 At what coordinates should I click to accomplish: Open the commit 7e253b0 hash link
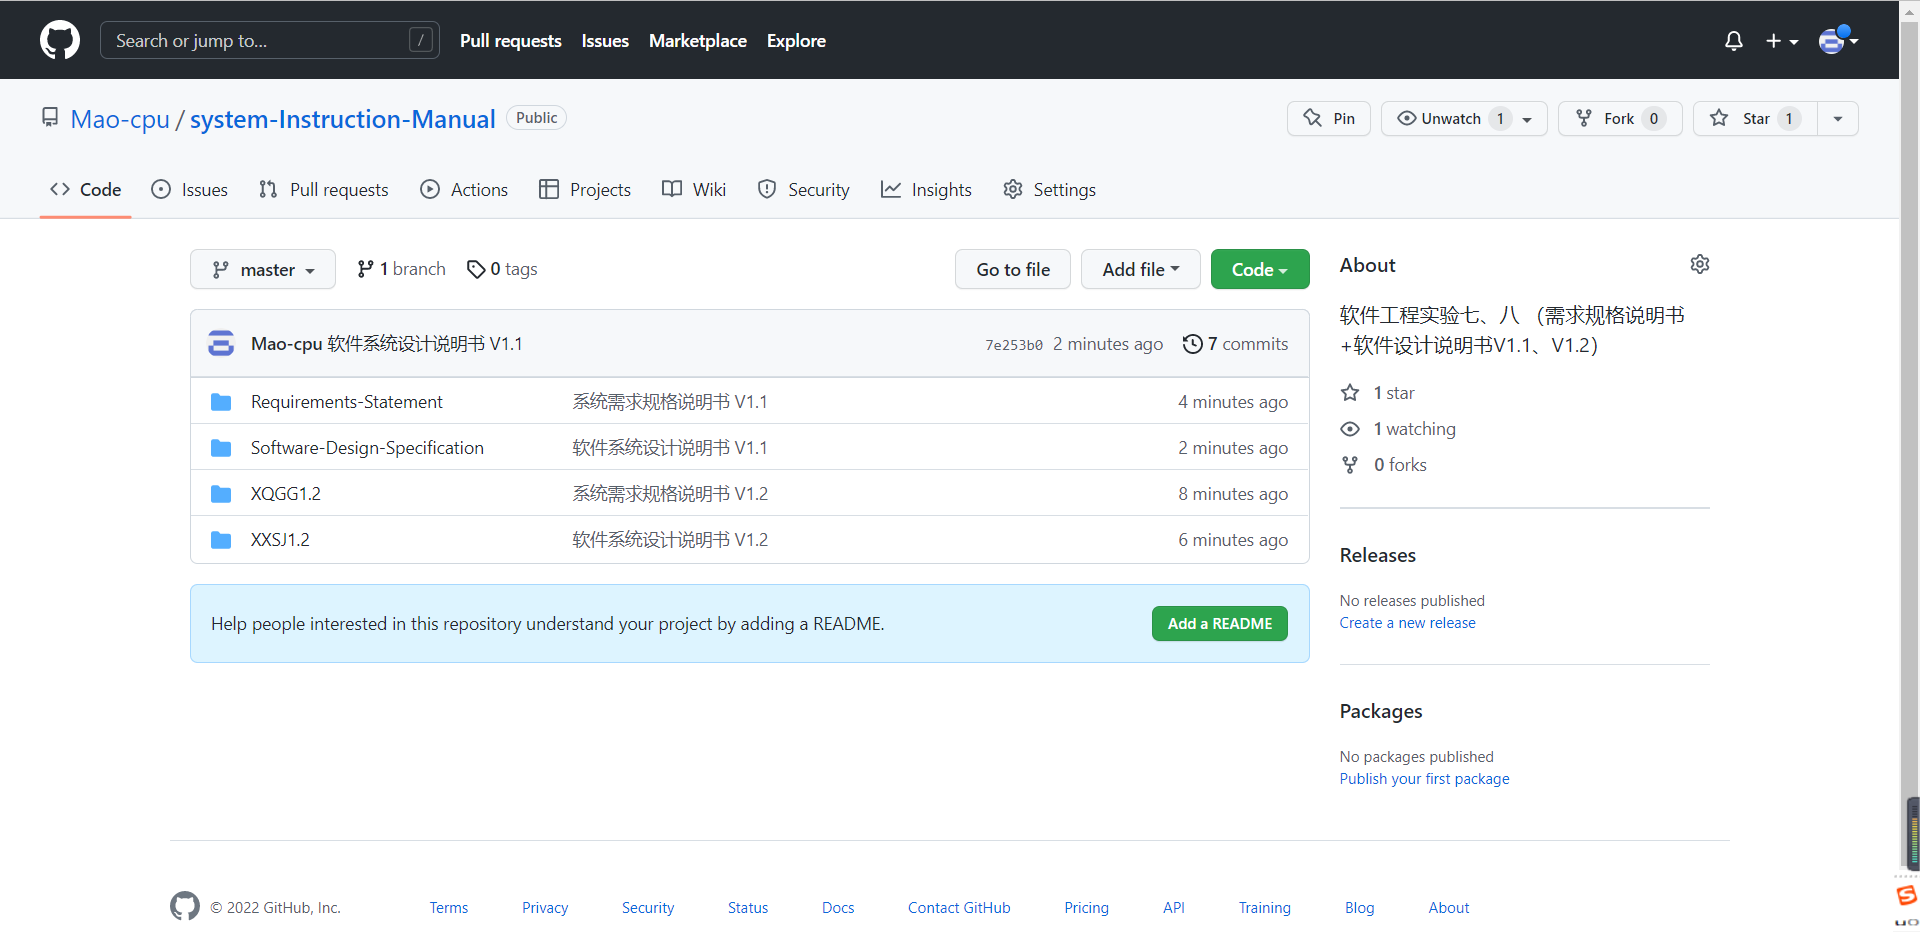tap(1014, 345)
